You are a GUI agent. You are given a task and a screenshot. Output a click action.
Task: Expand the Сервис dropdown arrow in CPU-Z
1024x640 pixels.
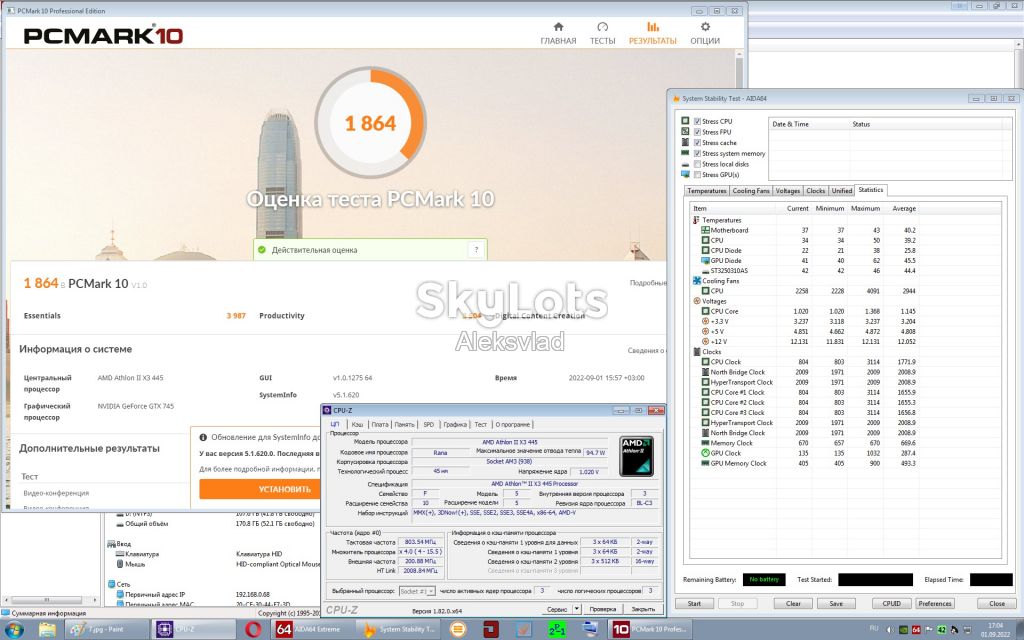[577, 609]
